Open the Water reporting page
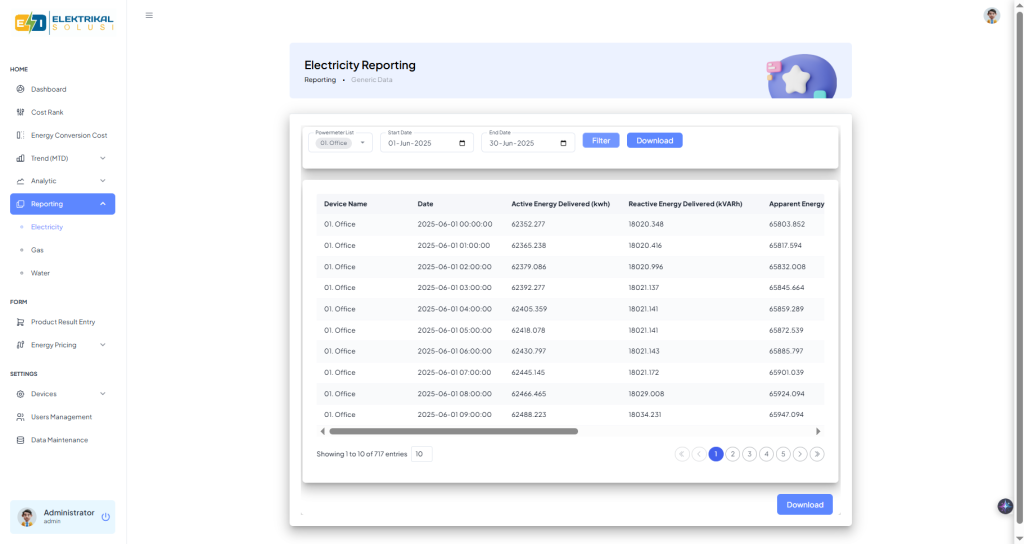Viewport: 1024px width, 544px height. 40,273
